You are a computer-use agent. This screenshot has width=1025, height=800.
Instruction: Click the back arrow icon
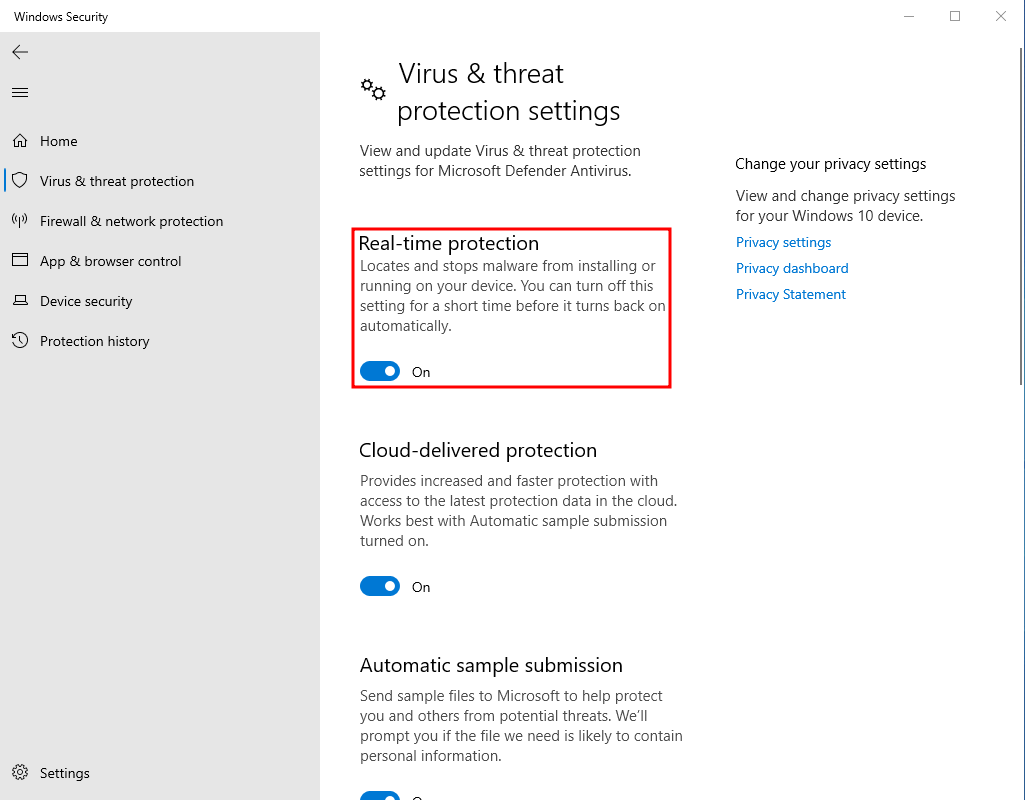(x=20, y=52)
